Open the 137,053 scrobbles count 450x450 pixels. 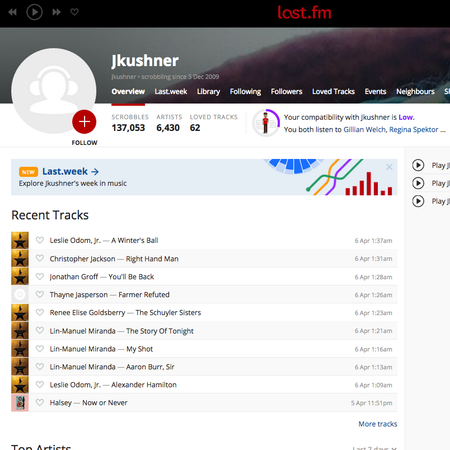tap(128, 128)
